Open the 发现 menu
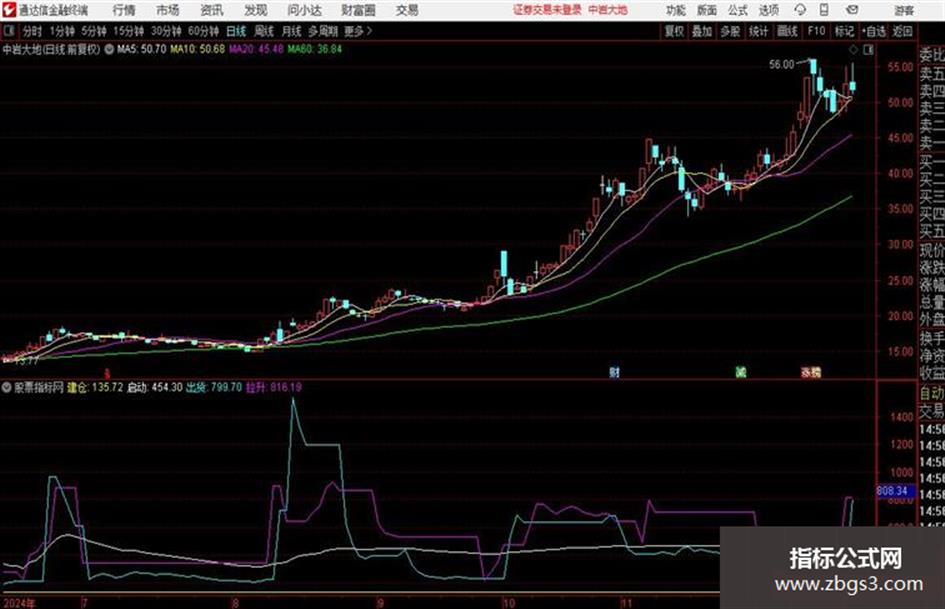Image resolution: width=945 pixels, height=609 pixels. click(256, 10)
